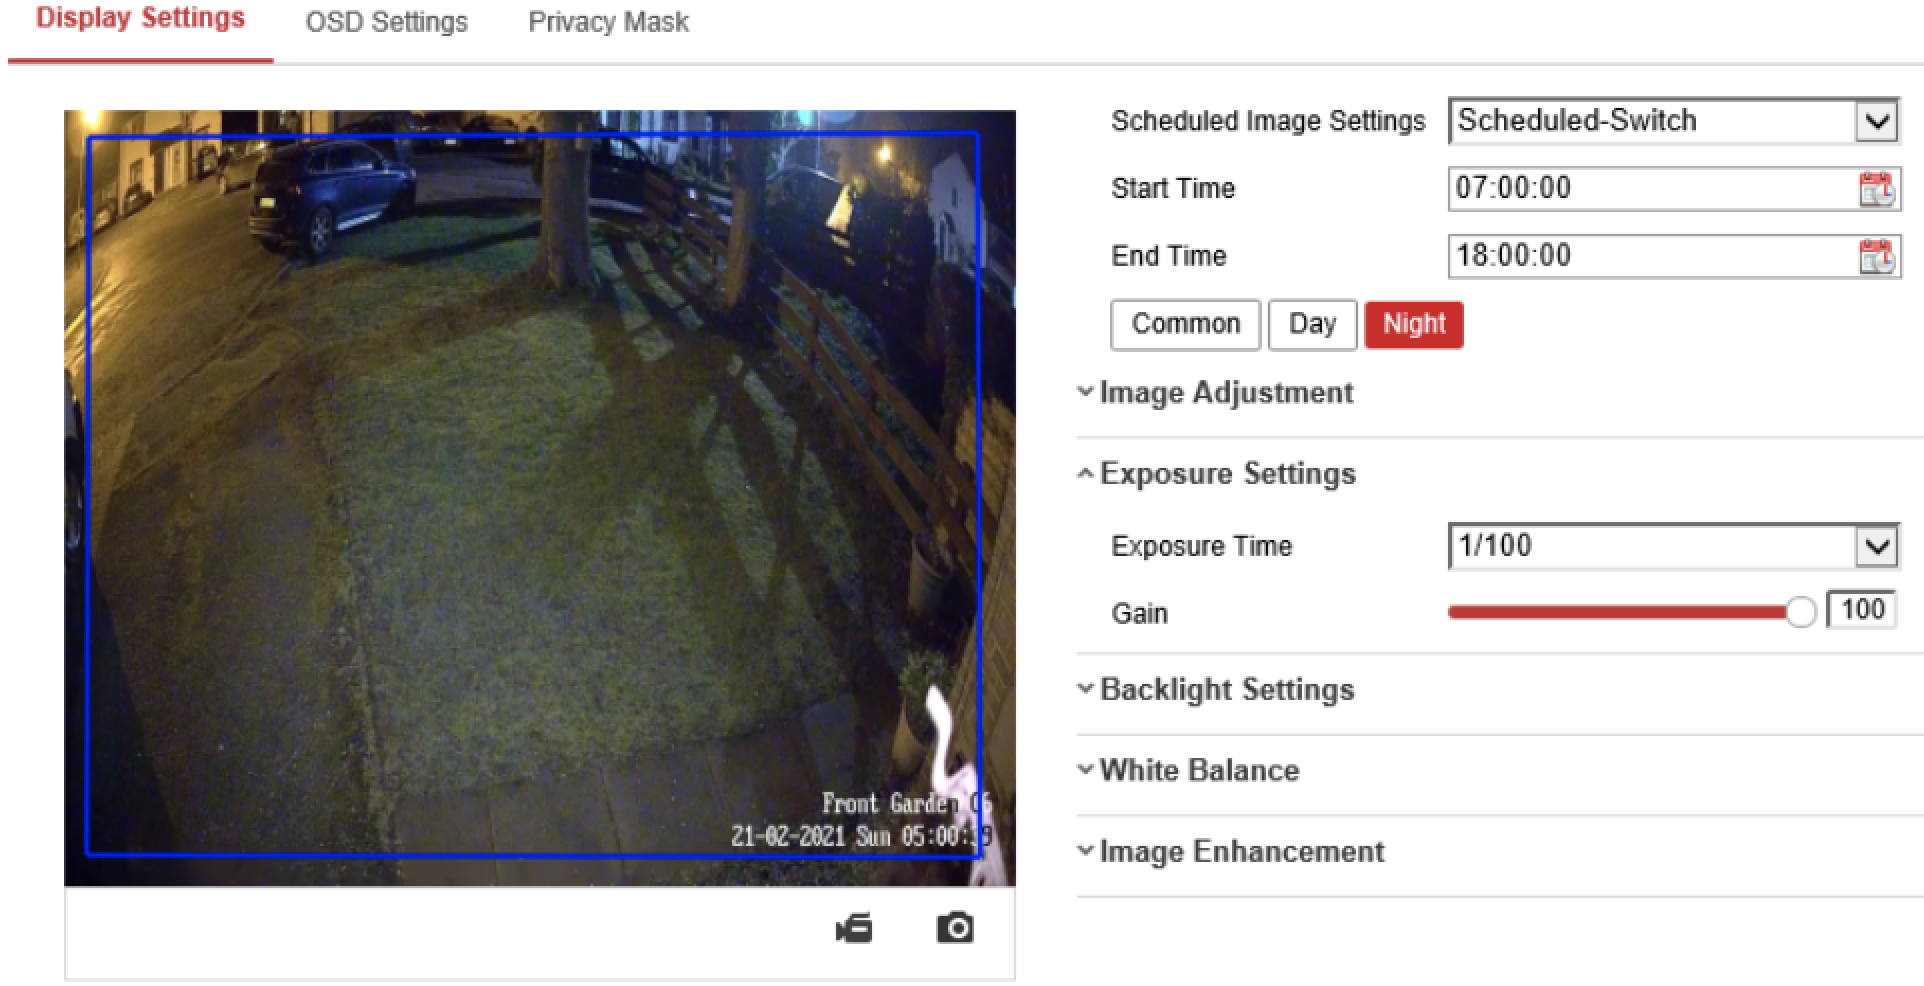
Task: Expand the Image Enhancement section
Action: point(1241,852)
